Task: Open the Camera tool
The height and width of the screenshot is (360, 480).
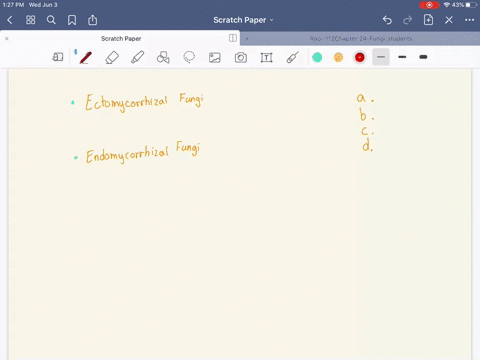Action: (x=241, y=57)
